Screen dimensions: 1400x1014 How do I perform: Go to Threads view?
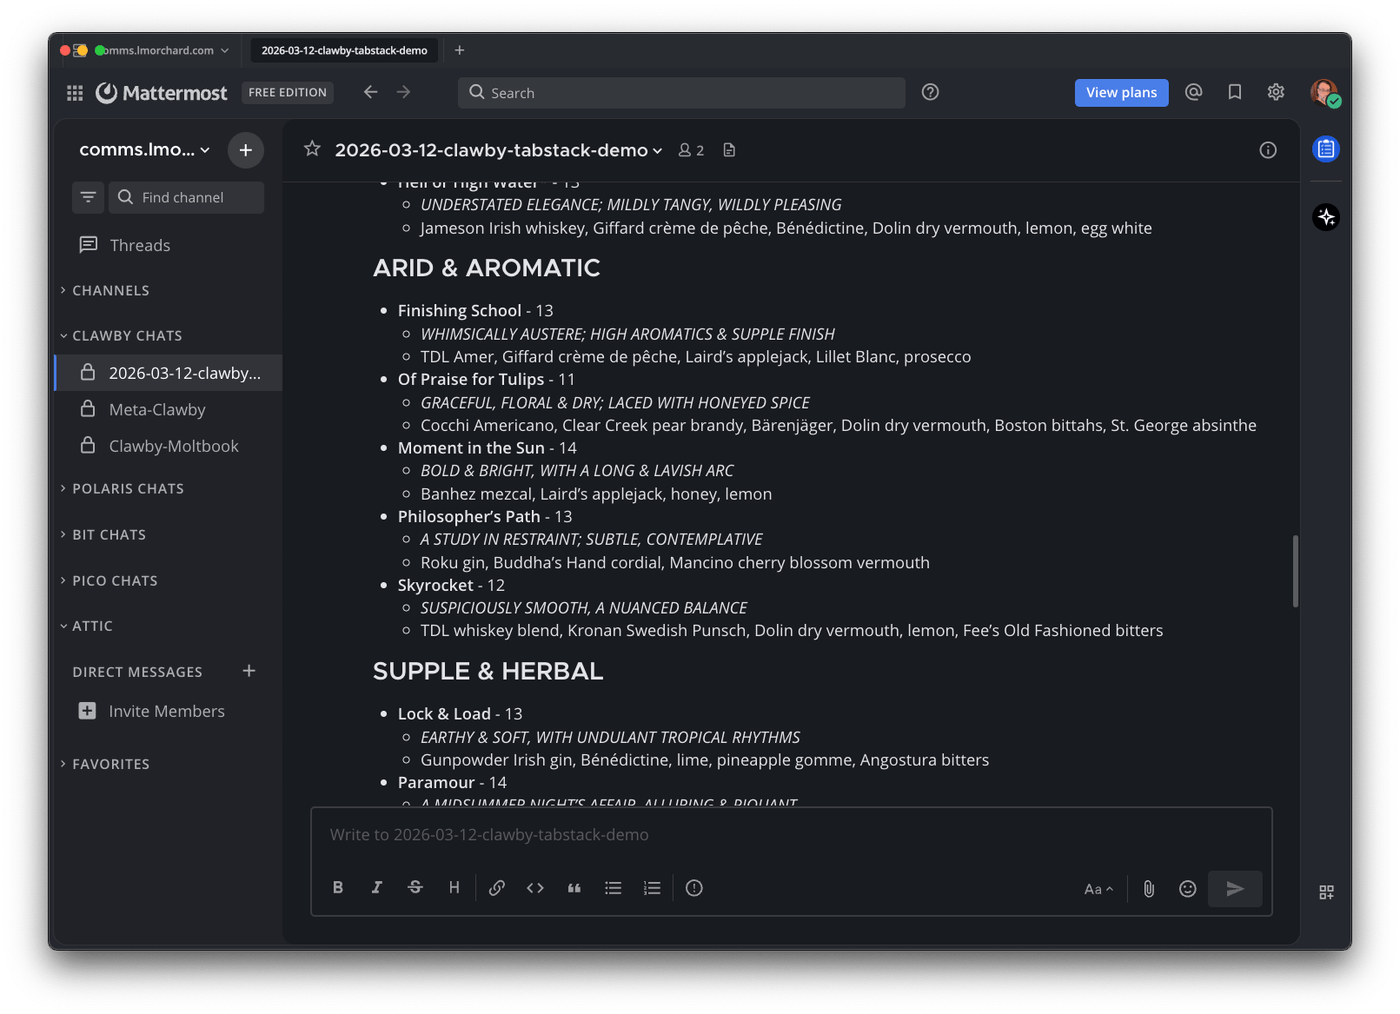click(x=139, y=245)
